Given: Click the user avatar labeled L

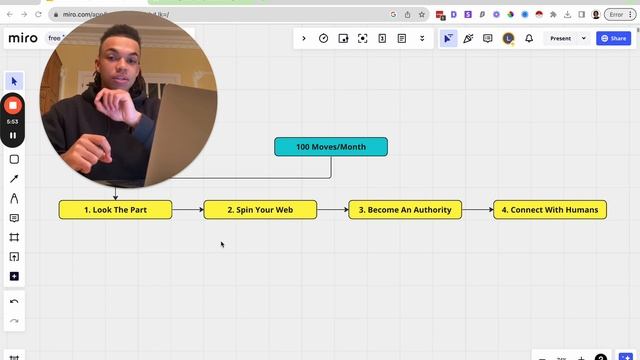Looking at the screenshot, I should 508,39.
